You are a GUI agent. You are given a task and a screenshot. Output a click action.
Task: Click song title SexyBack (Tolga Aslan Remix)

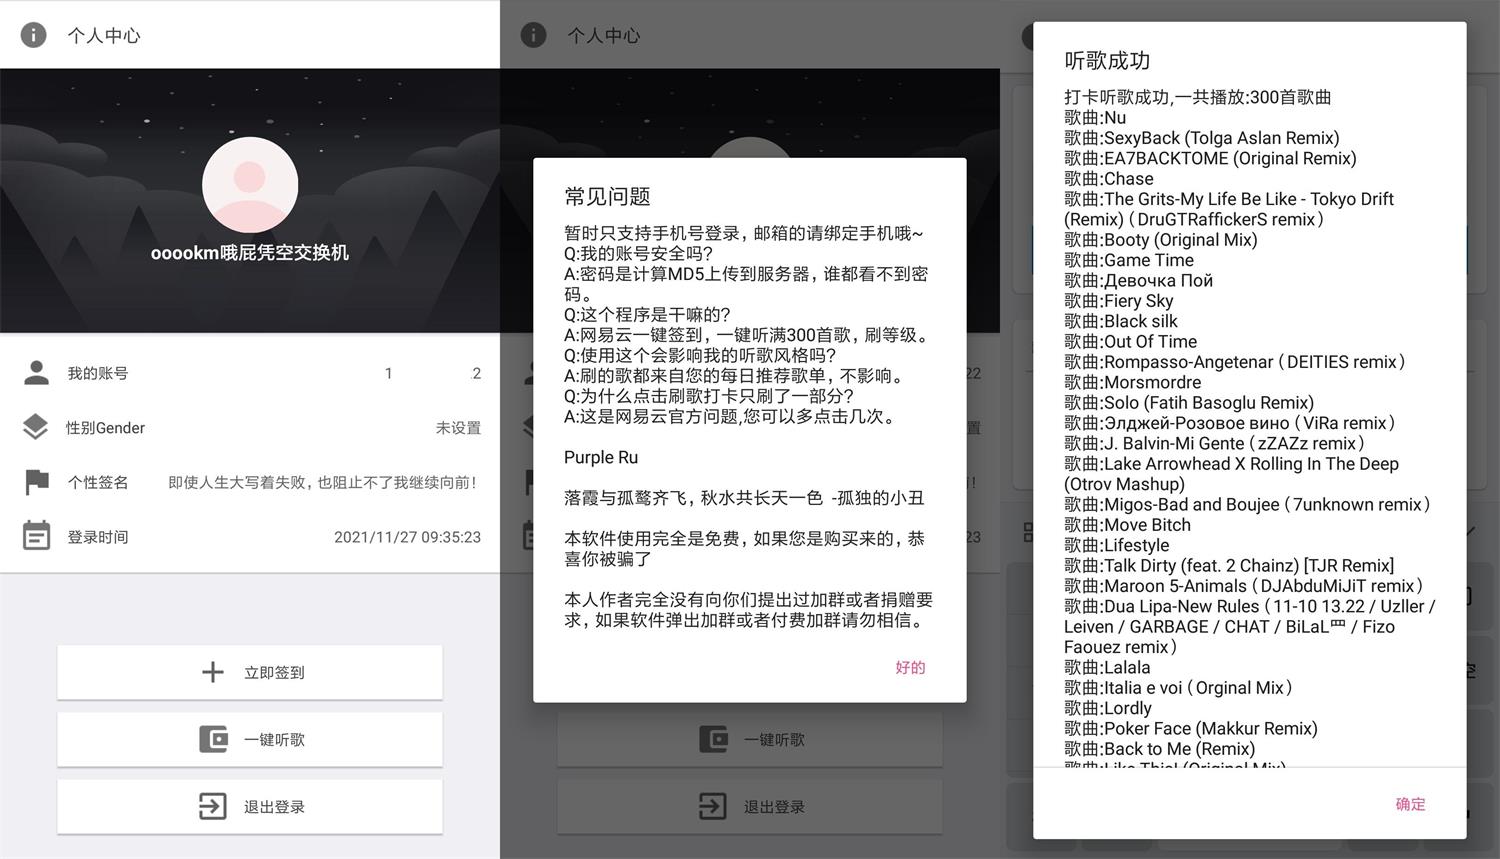tap(1200, 137)
